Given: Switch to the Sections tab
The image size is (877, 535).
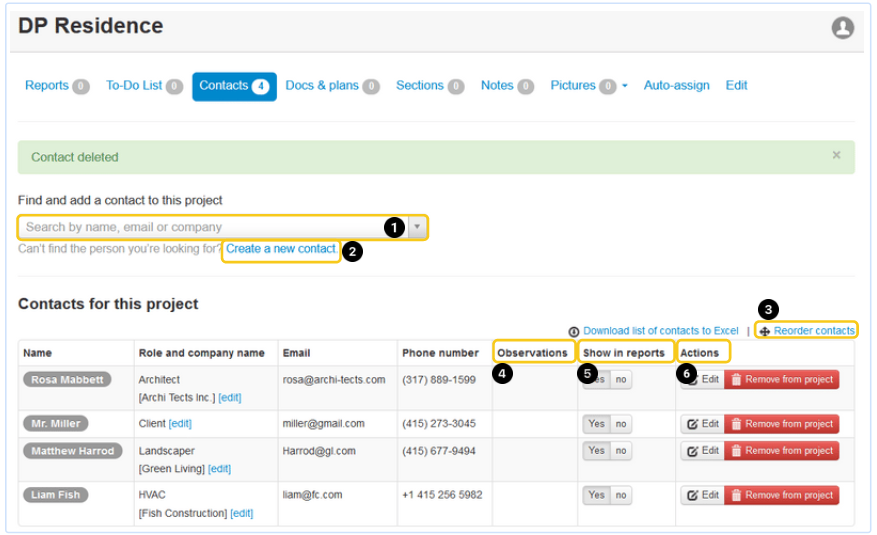Looking at the screenshot, I should coord(430,86).
